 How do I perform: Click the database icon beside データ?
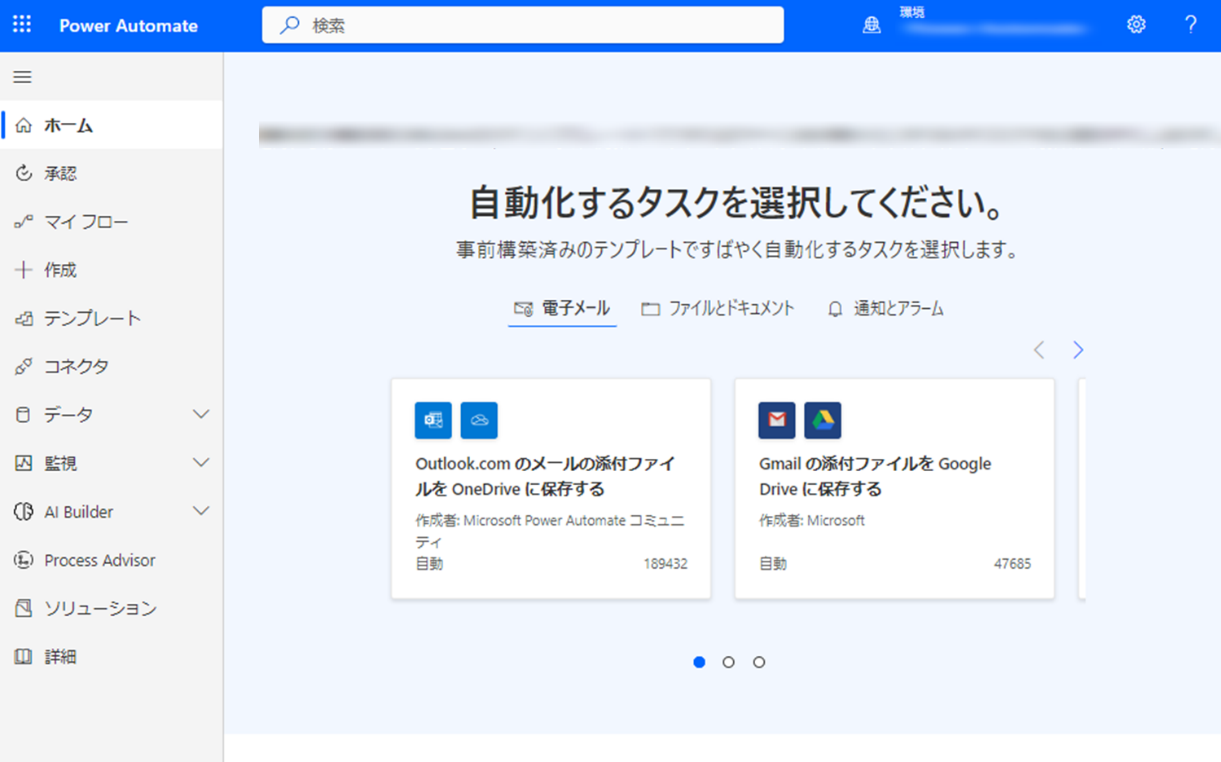pyautogui.click(x=24, y=415)
